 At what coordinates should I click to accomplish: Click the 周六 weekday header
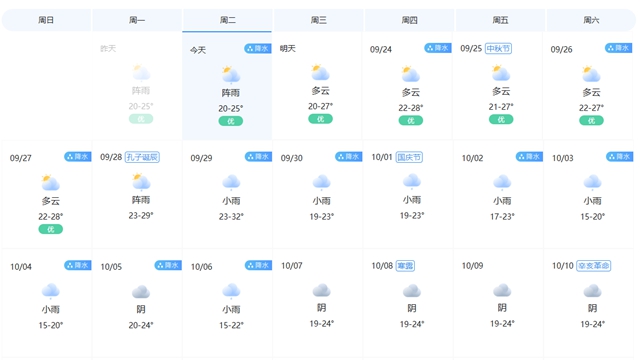click(x=591, y=20)
